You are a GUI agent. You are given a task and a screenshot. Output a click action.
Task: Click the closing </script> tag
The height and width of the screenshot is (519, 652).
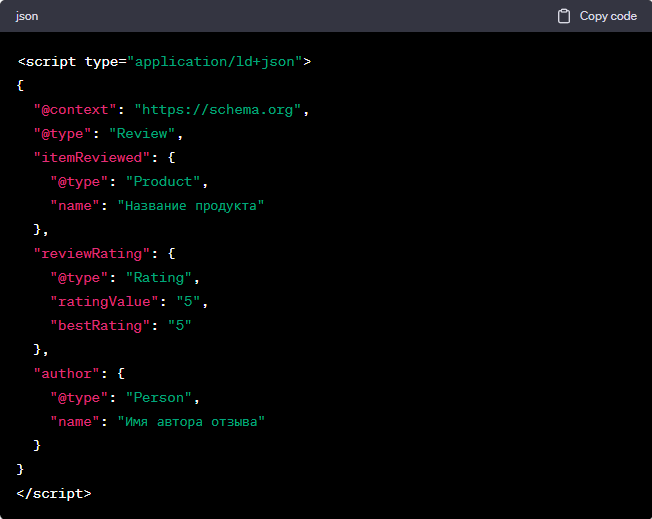coord(54,494)
